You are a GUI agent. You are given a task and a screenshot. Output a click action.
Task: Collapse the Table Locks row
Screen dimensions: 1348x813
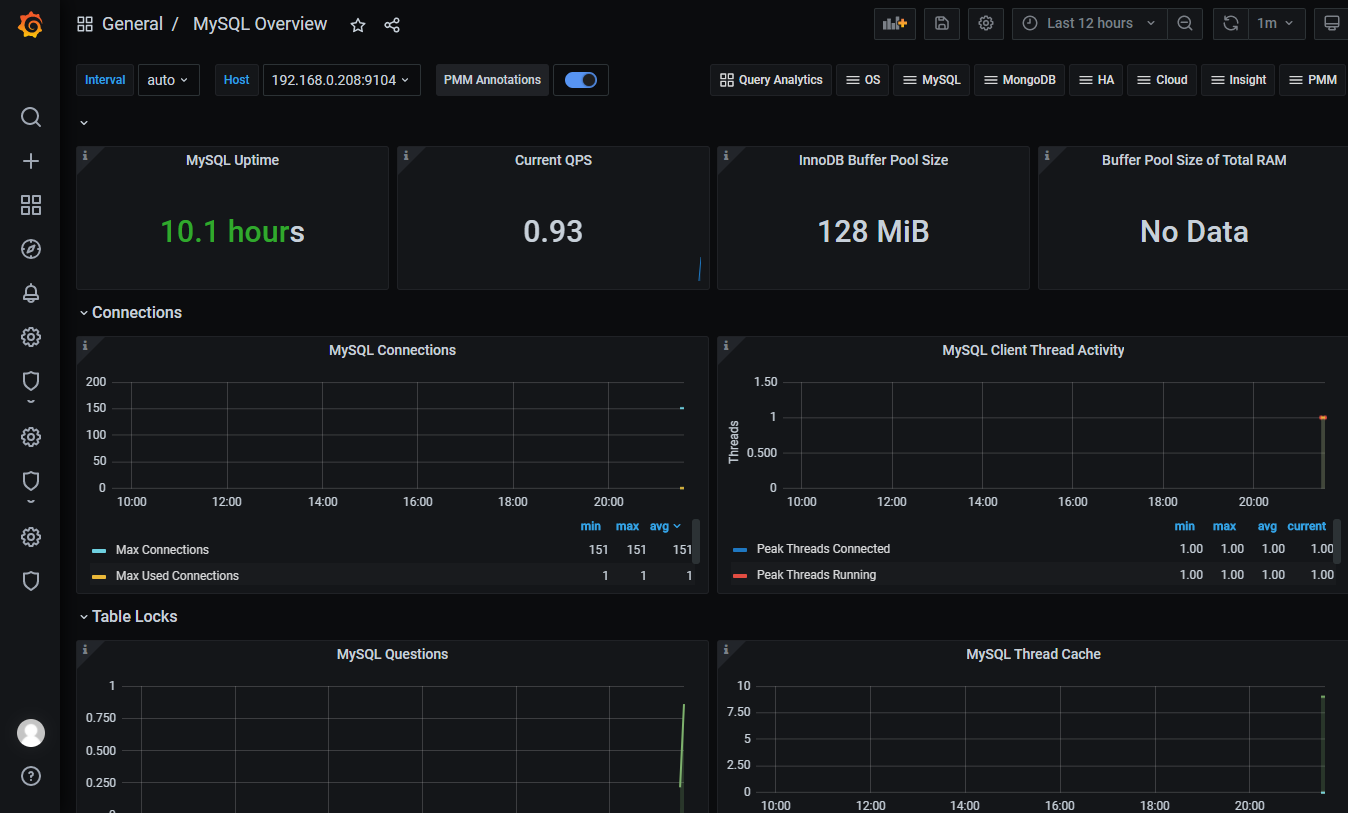128,617
